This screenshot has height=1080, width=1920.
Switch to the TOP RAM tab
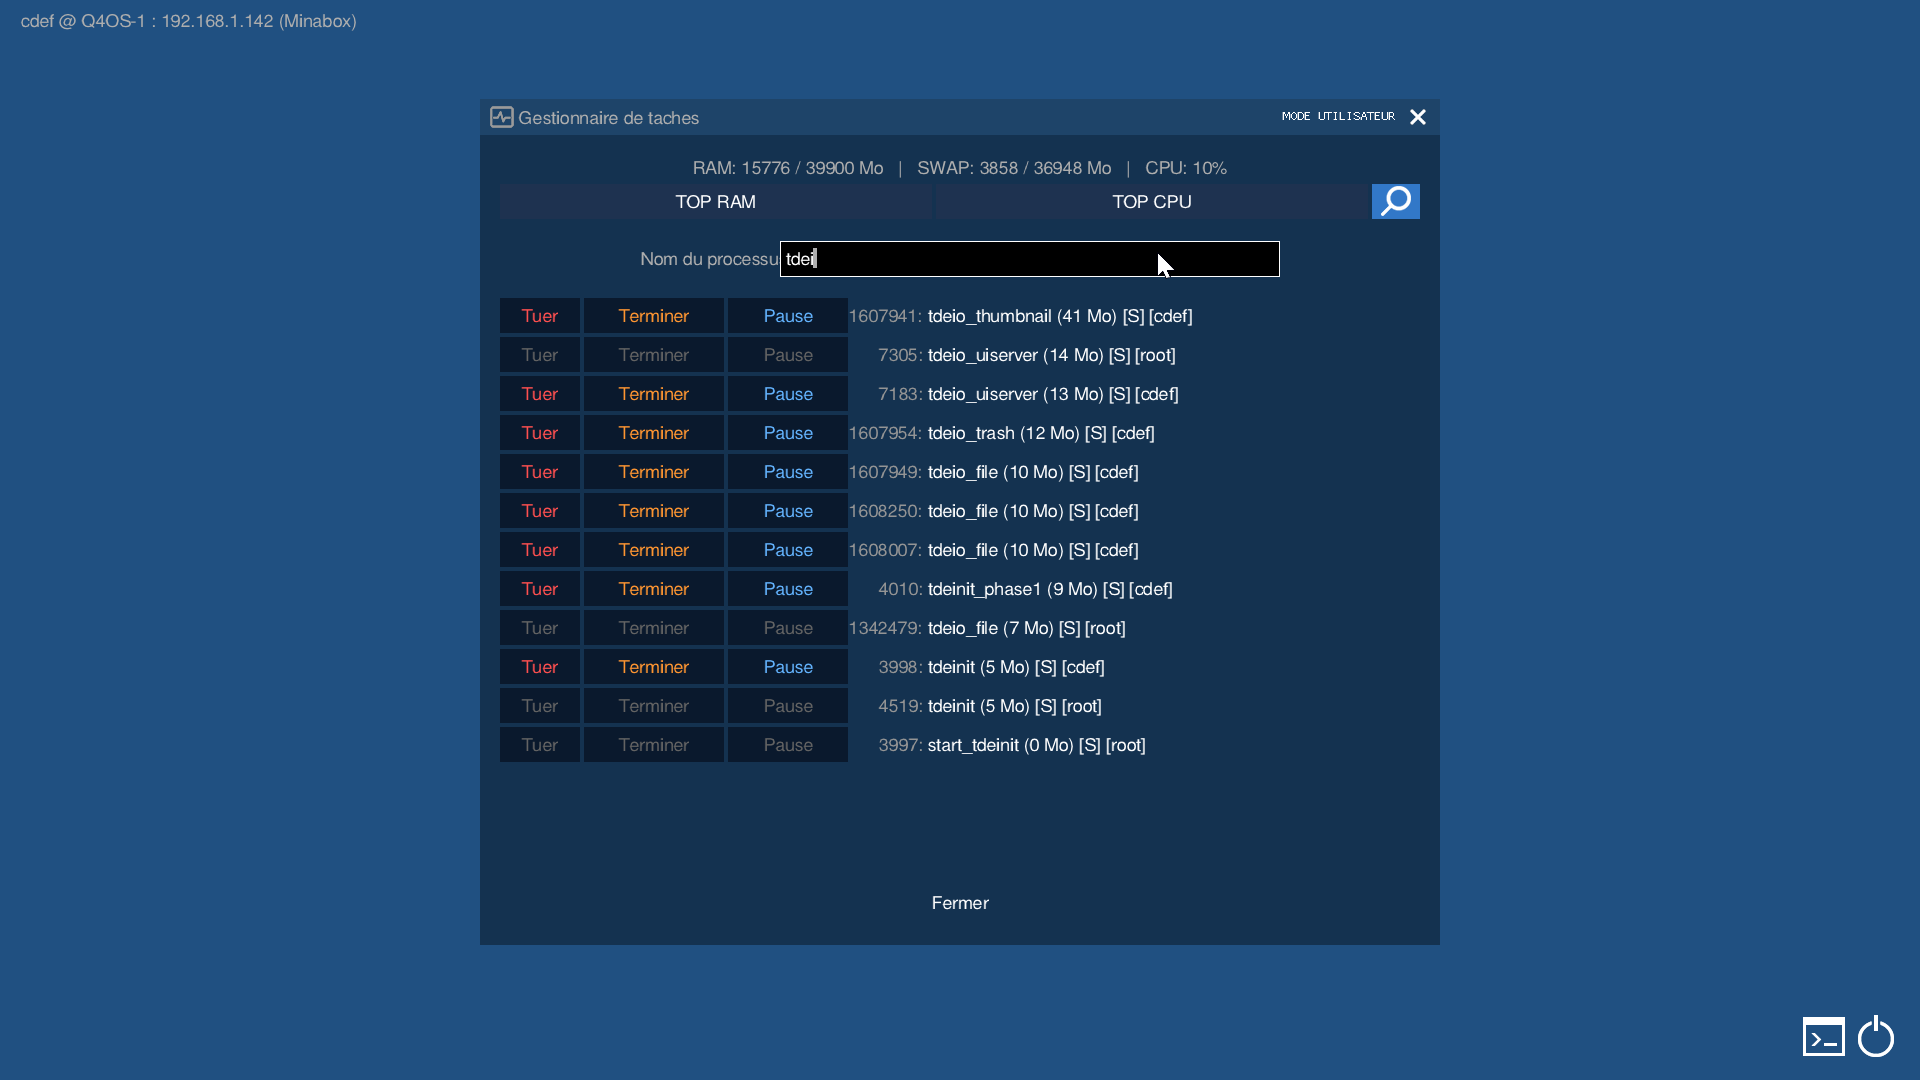click(715, 201)
